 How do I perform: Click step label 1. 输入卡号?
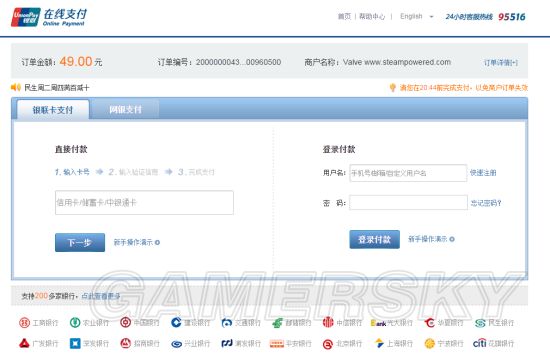click(x=72, y=172)
